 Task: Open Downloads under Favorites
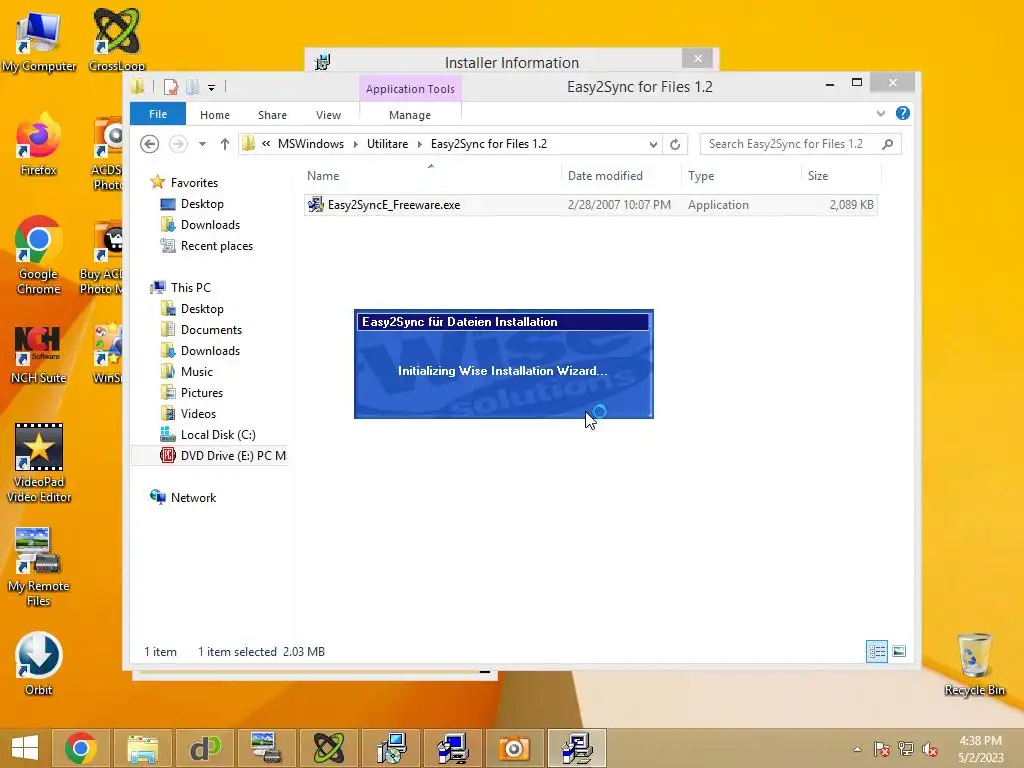pos(210,225)
